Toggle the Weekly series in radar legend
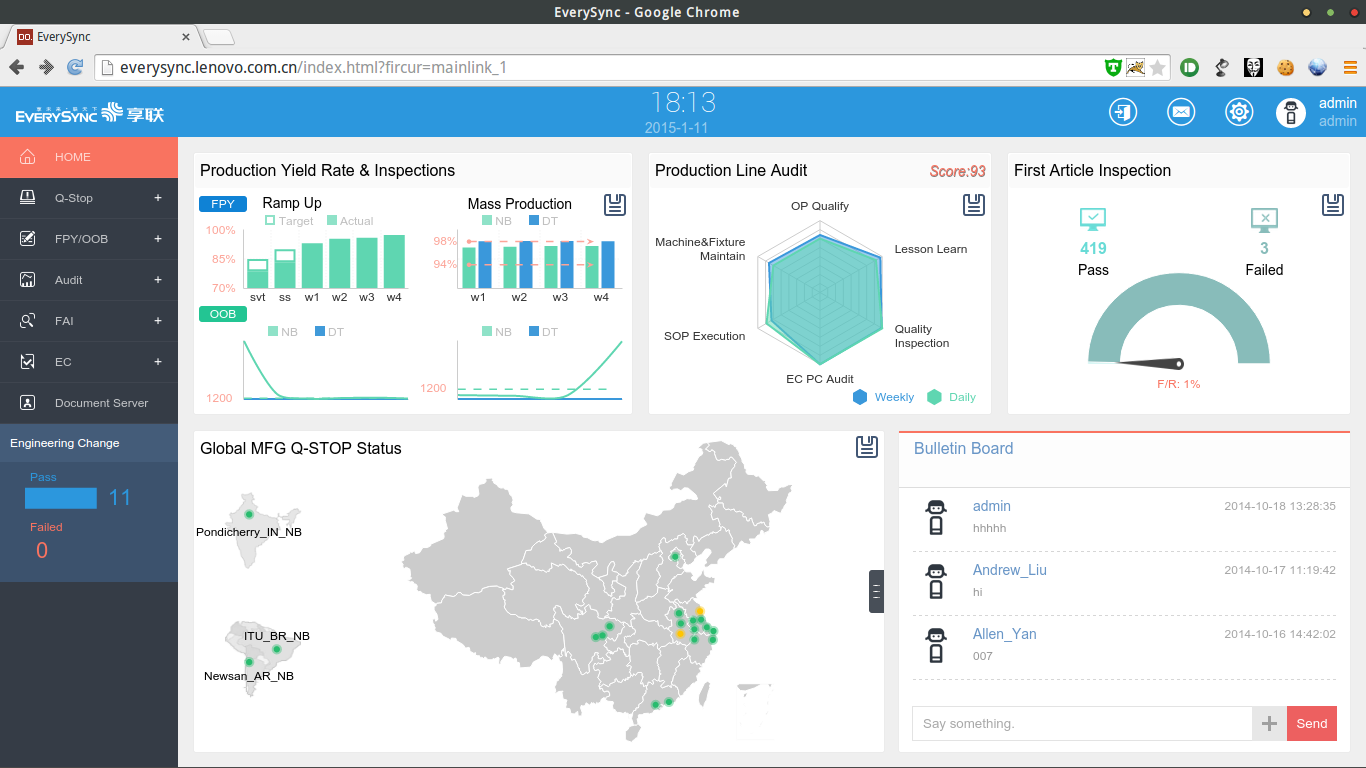The image size is (1366, 768). point(883,397)
